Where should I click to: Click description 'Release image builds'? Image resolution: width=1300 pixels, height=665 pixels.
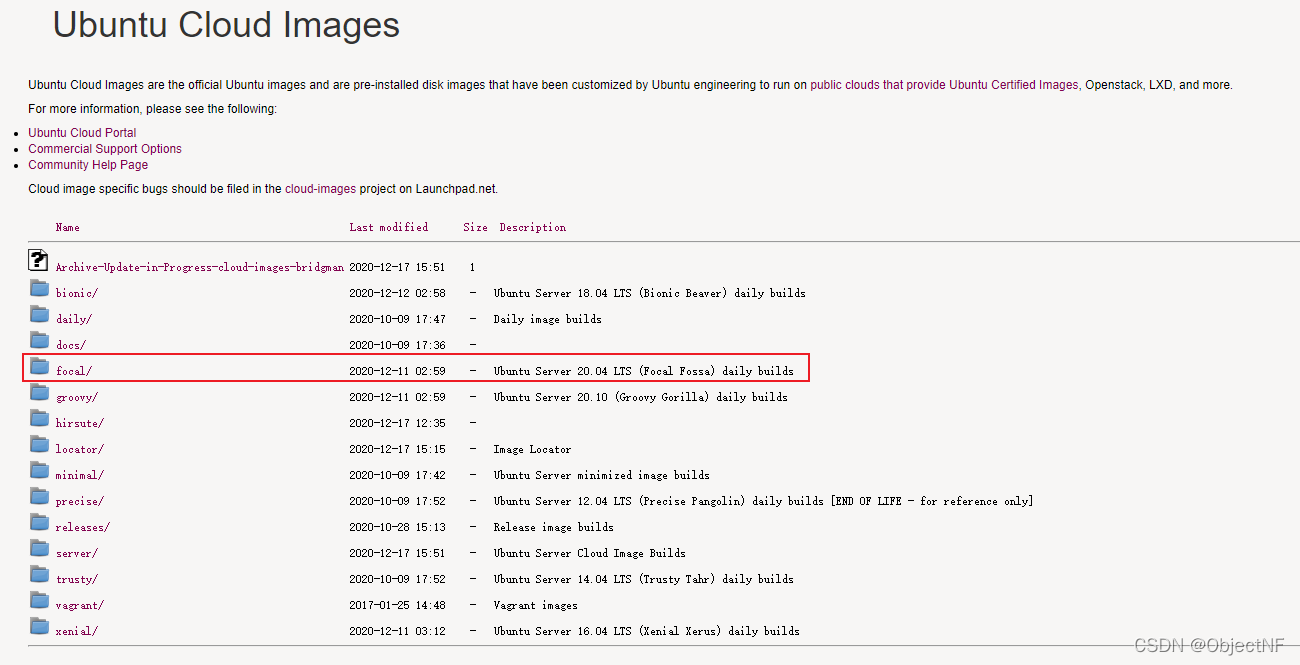coord(553,527)
